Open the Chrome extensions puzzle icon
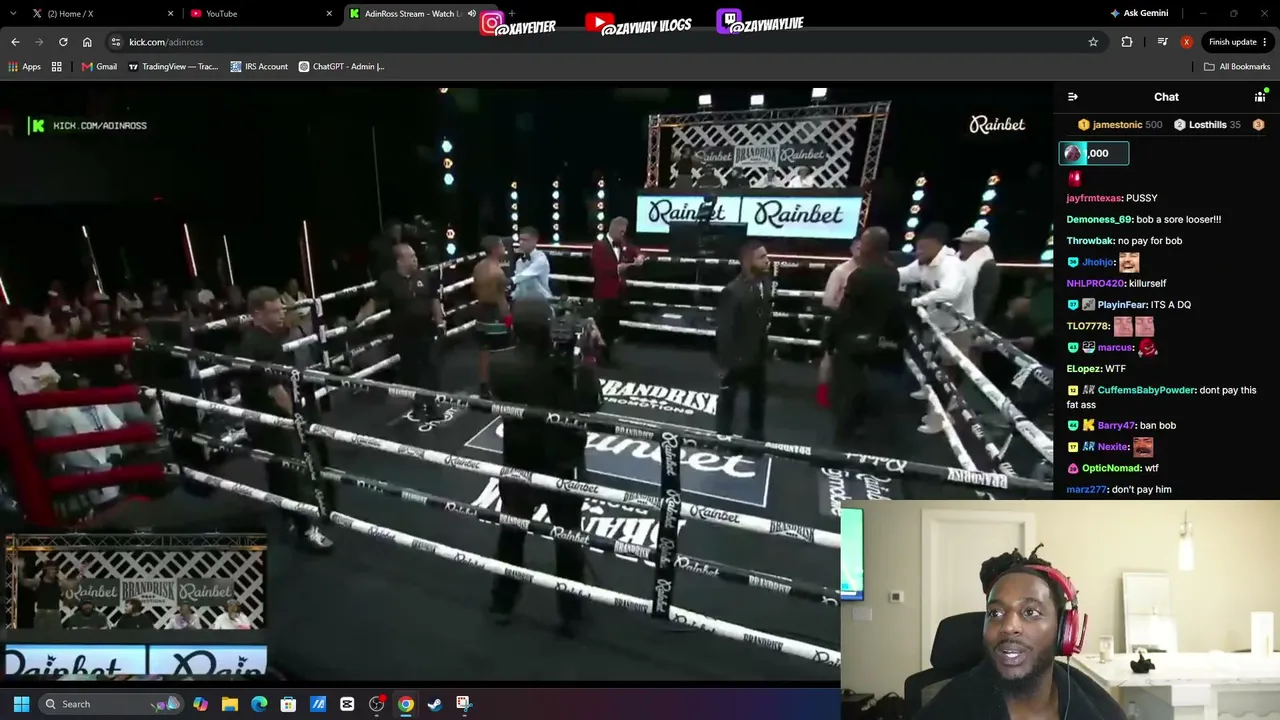This screenshot has width=1280, height=720. click(x=1127, y=42)
